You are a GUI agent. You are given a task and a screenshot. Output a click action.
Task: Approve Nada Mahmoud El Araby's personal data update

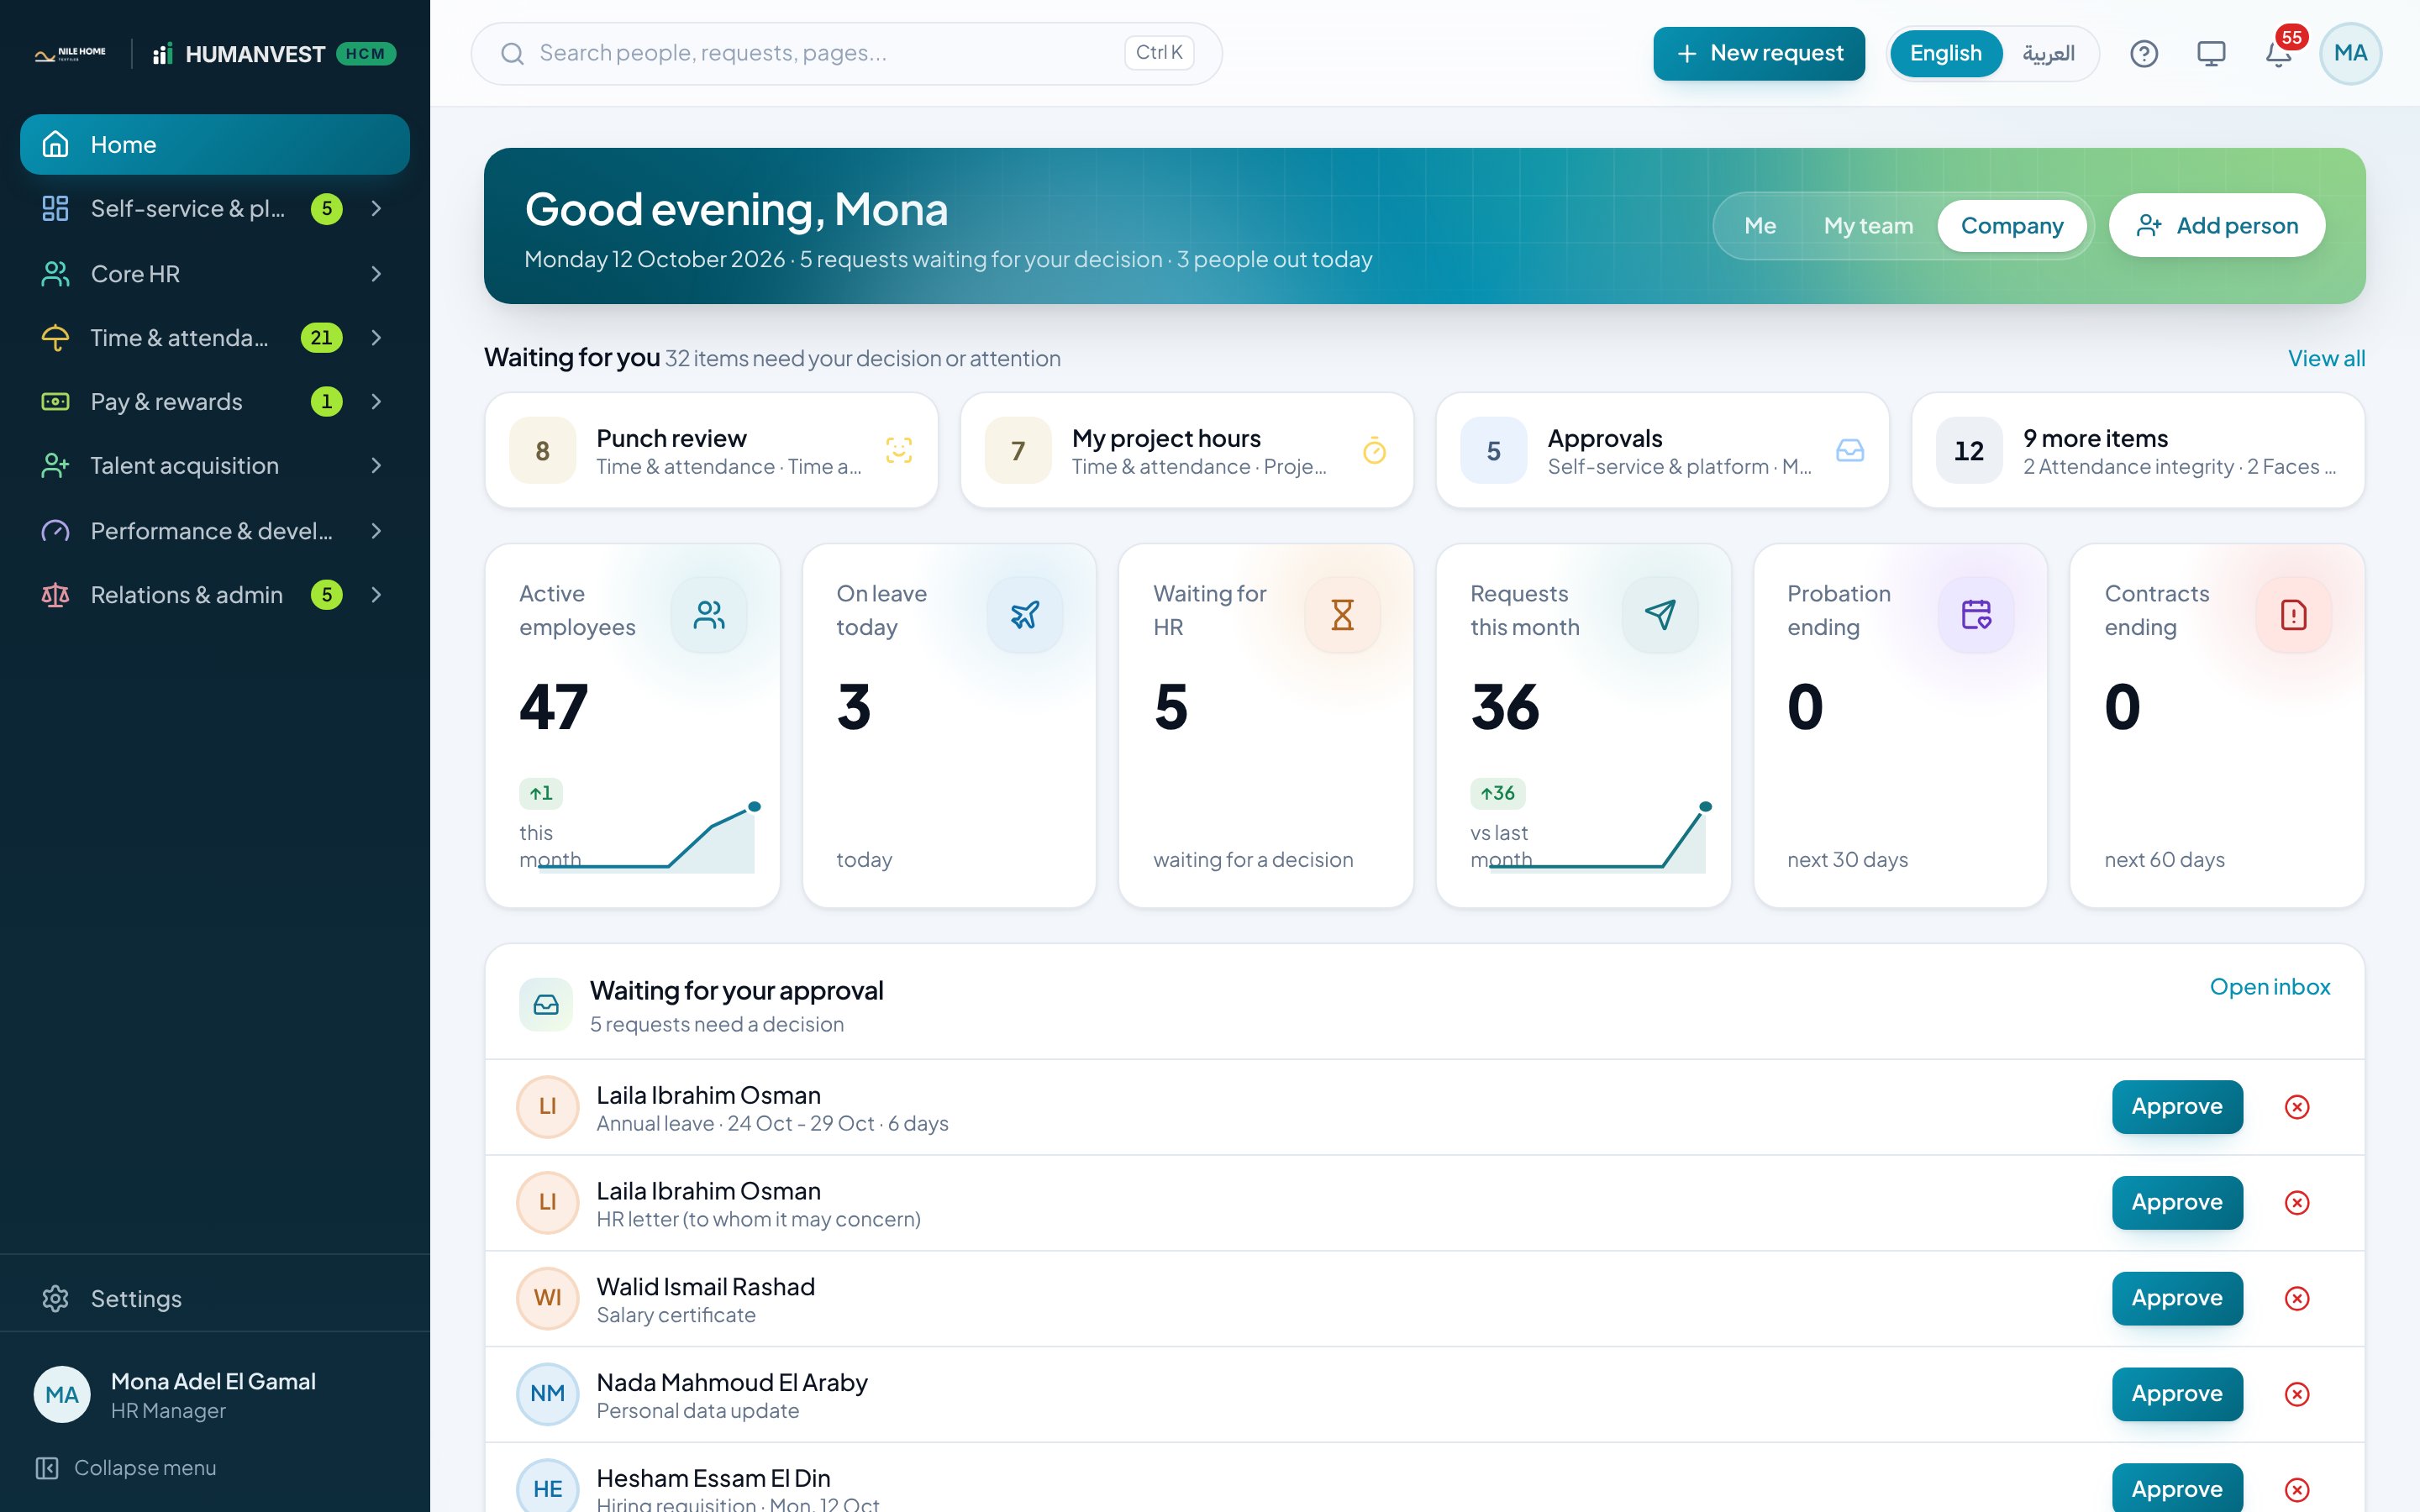tap(2177, 1394)
